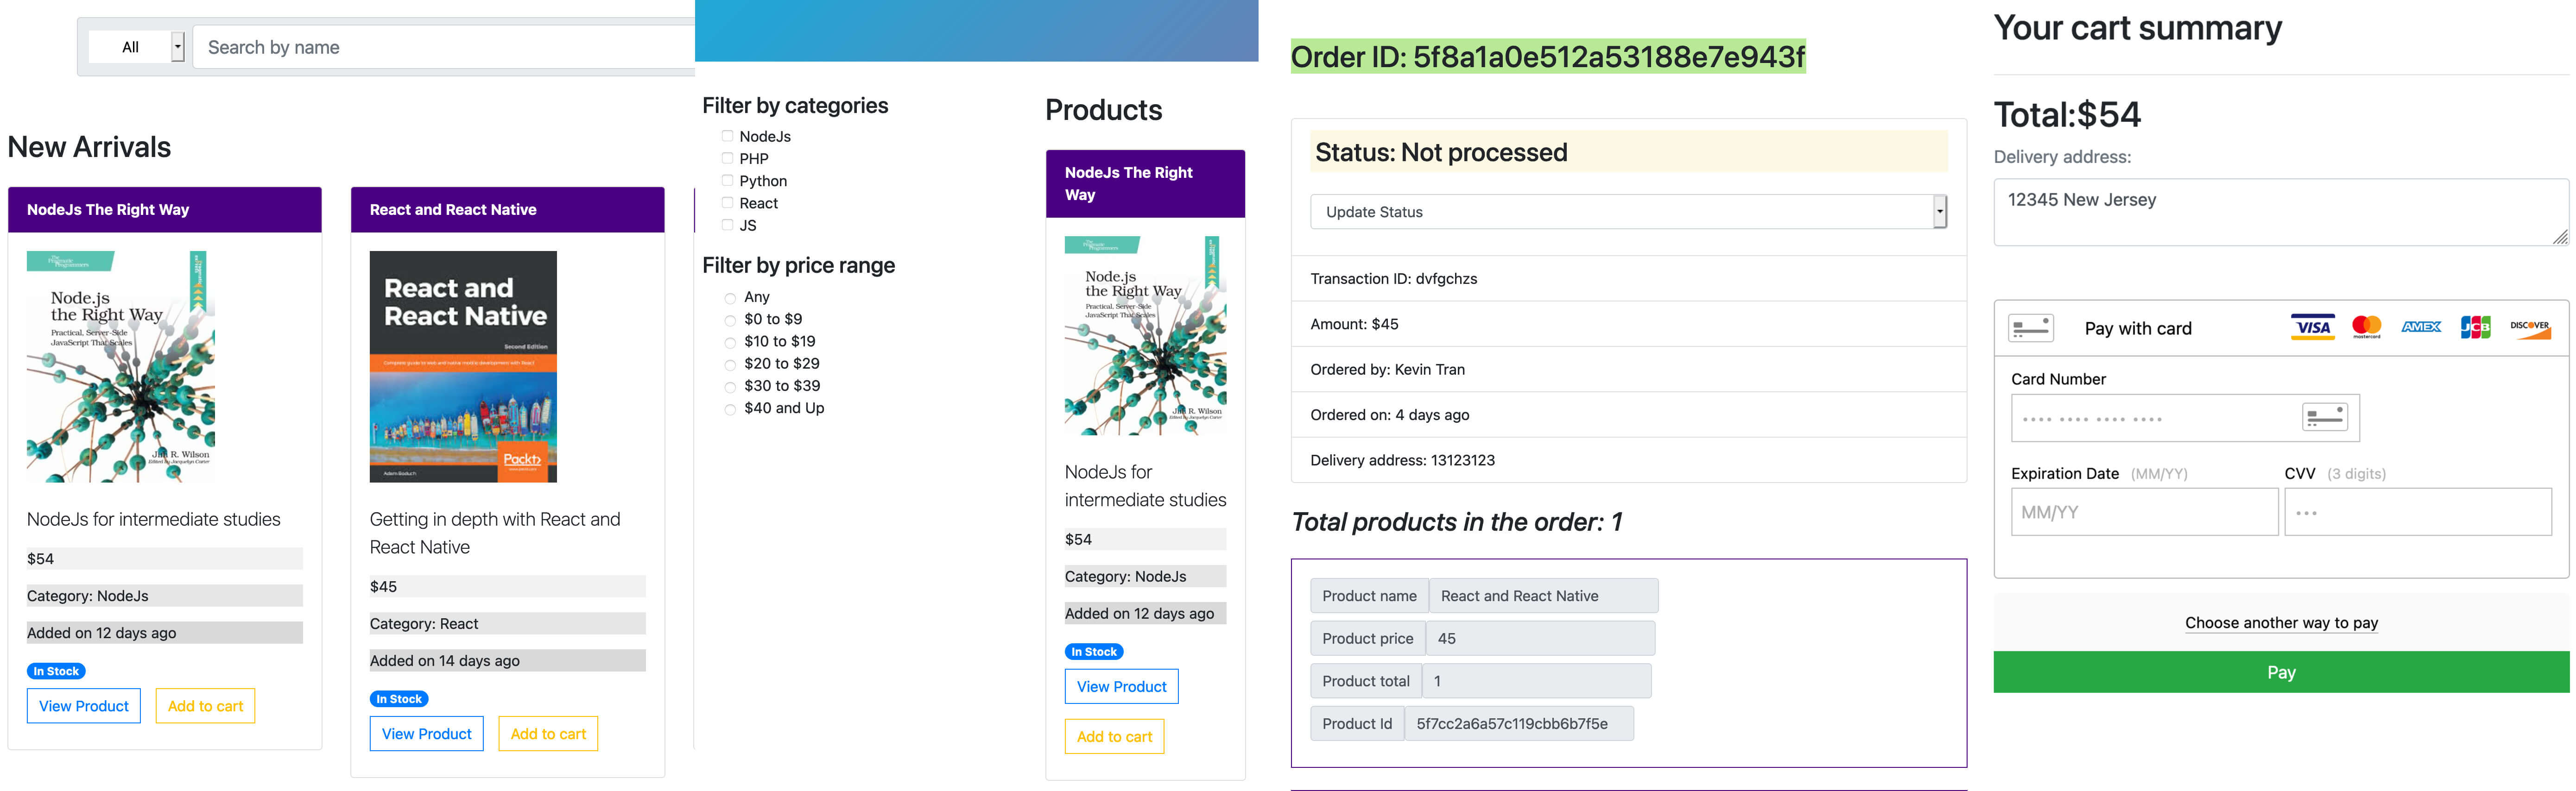The height and width of the screenshot is (791, 2576).
Task: Click the card icon inside Card Number field
Action: pos(2324,417)
